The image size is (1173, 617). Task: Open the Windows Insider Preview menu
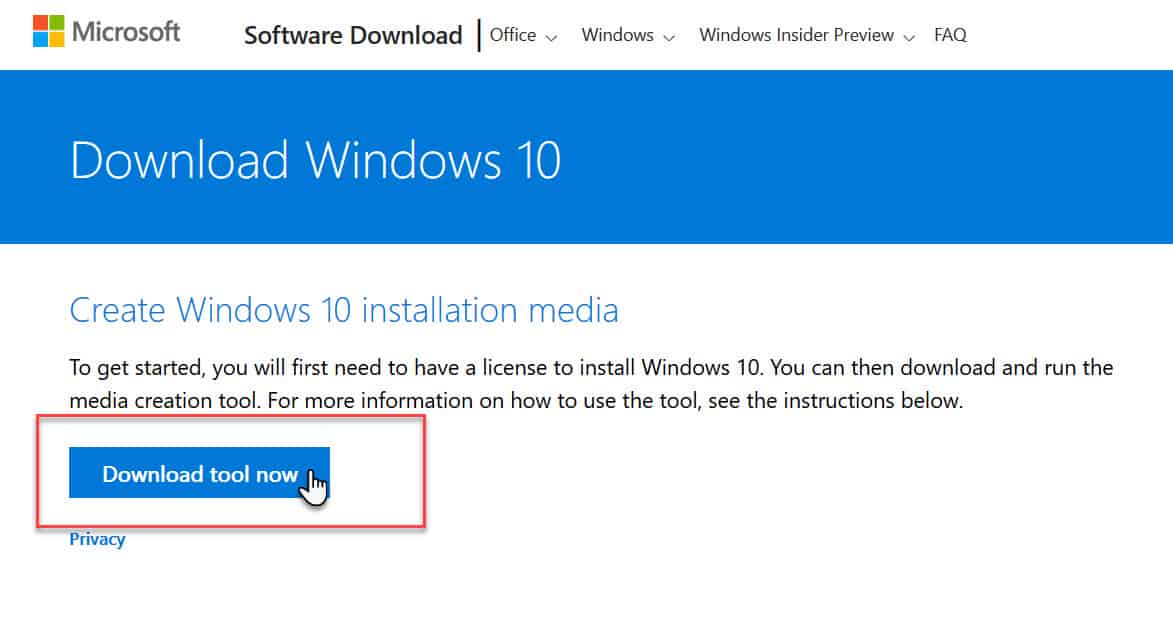coord(797,35)
